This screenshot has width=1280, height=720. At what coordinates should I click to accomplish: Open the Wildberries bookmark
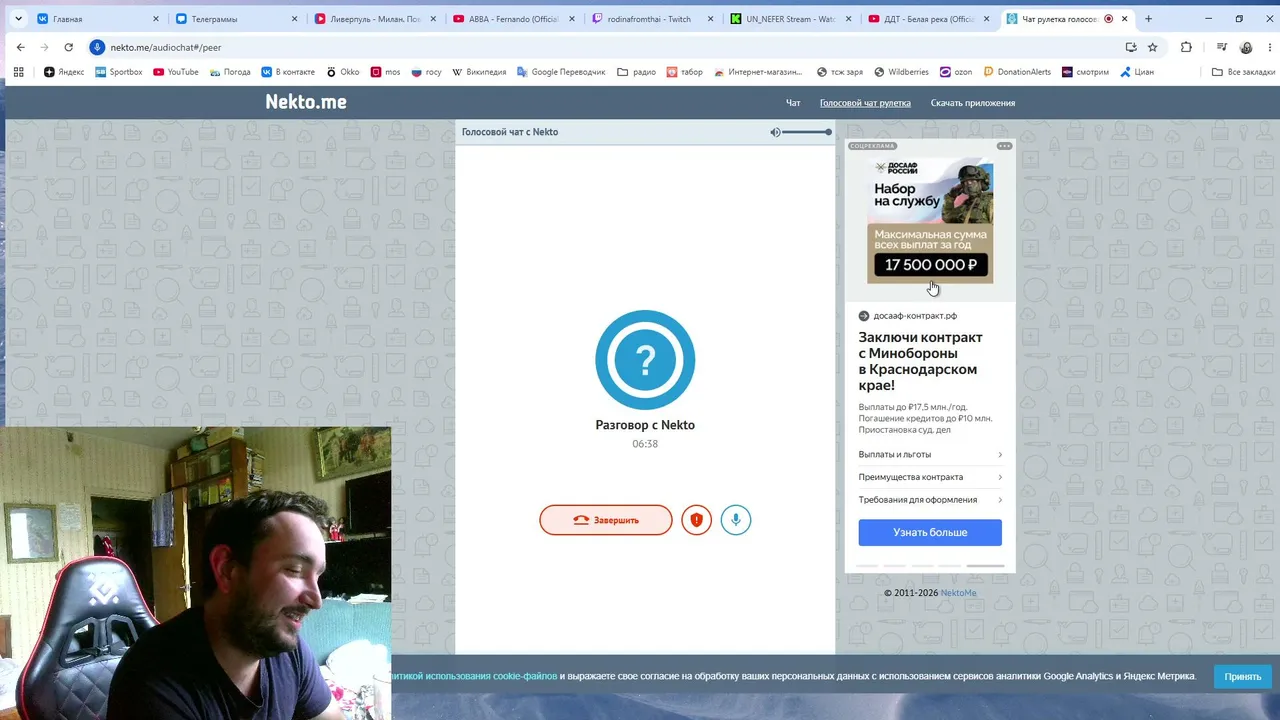point(901,72)
